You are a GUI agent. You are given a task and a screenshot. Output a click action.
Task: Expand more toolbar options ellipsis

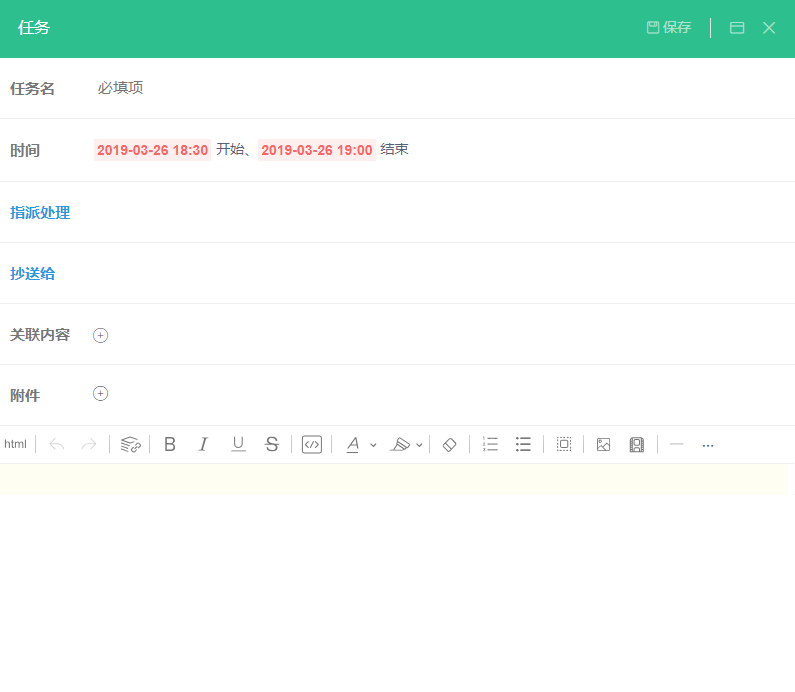click(x=708, y=446)
